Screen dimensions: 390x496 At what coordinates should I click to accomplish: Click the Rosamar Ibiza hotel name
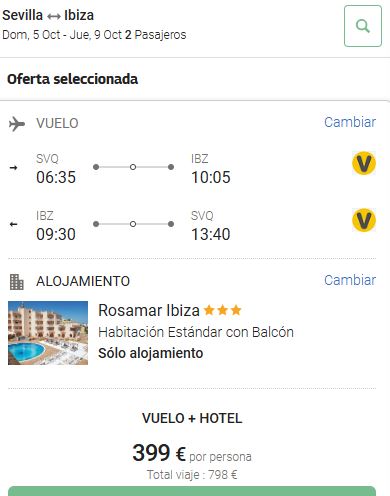pyautogui.click(x=149, y=310)
